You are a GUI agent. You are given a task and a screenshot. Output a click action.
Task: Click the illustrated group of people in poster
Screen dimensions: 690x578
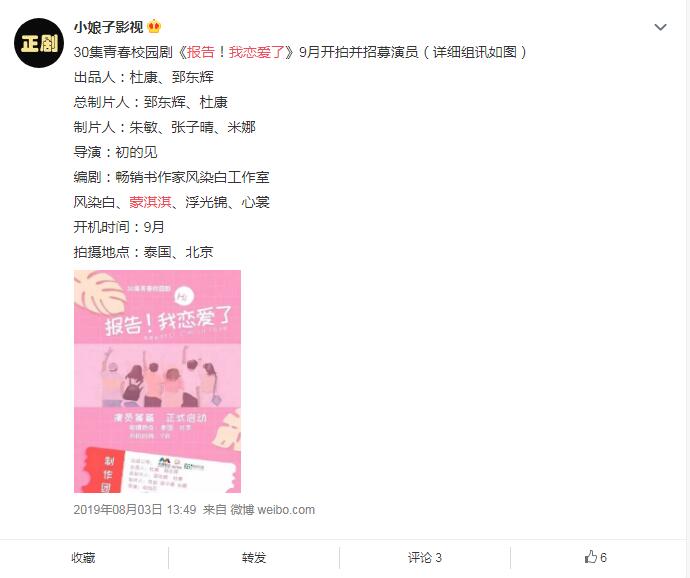pos(158,377)
